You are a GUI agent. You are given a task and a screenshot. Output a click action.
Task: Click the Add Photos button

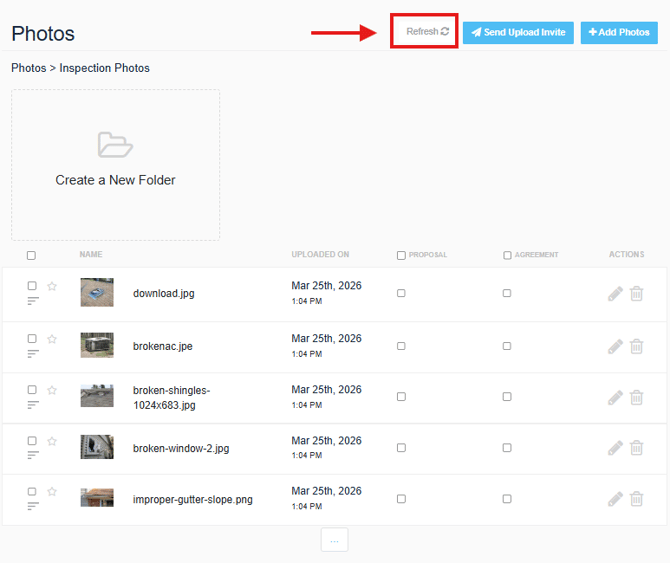[619, 32]
